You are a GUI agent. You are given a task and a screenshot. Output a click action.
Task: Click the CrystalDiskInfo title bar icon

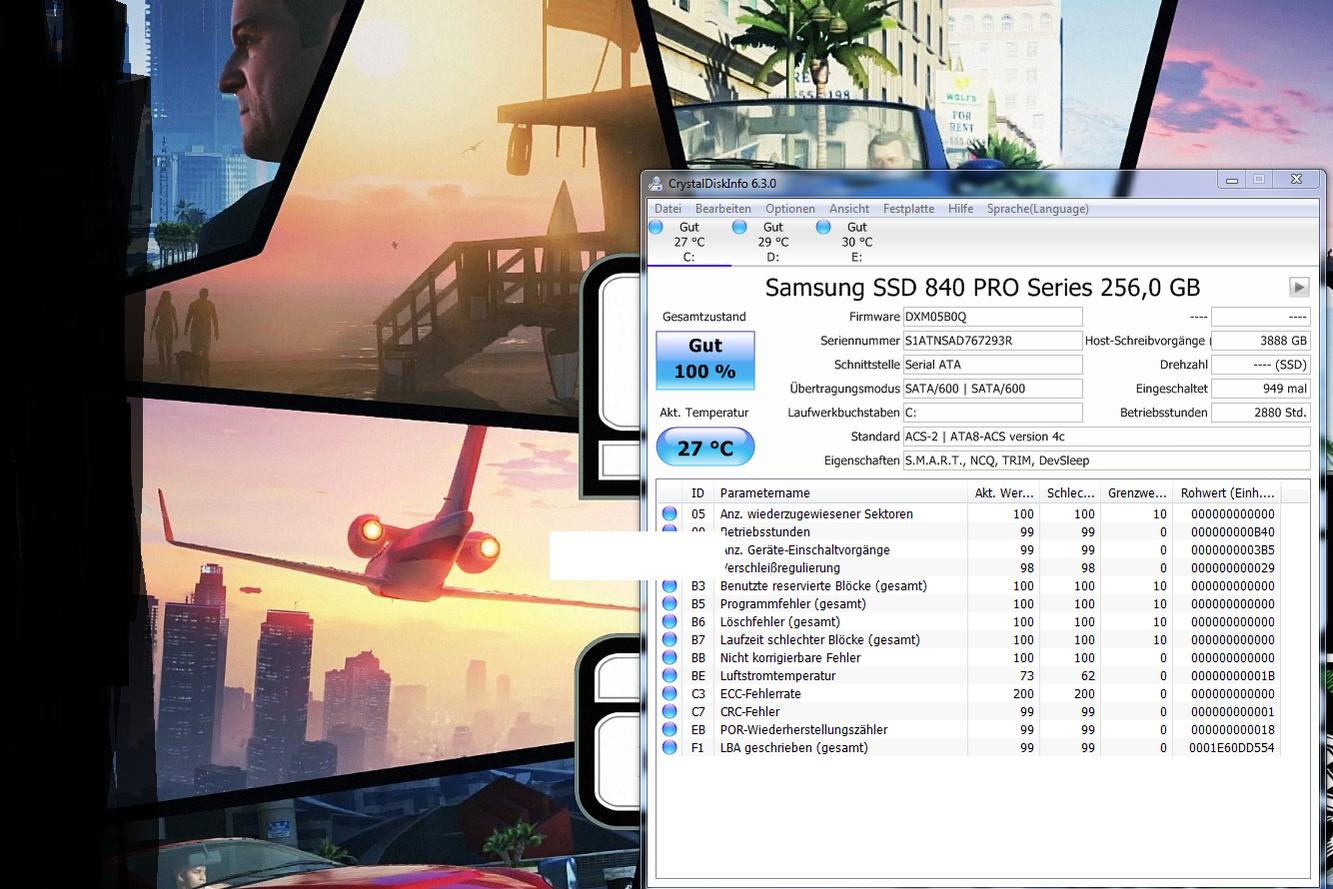[x=655, y=184]
